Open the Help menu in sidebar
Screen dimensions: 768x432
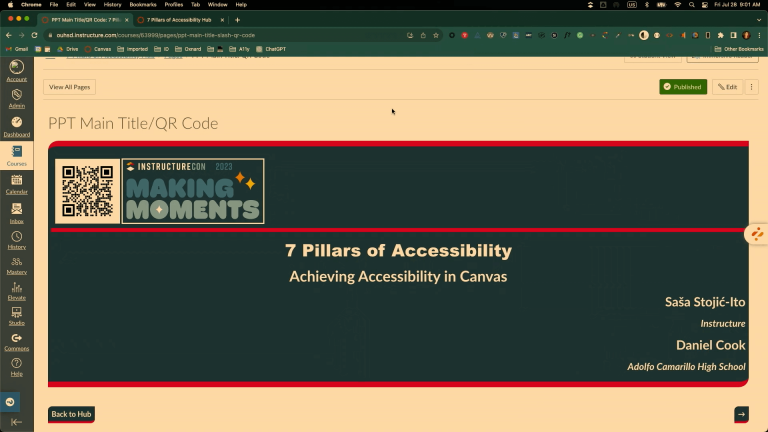[17, 367]
